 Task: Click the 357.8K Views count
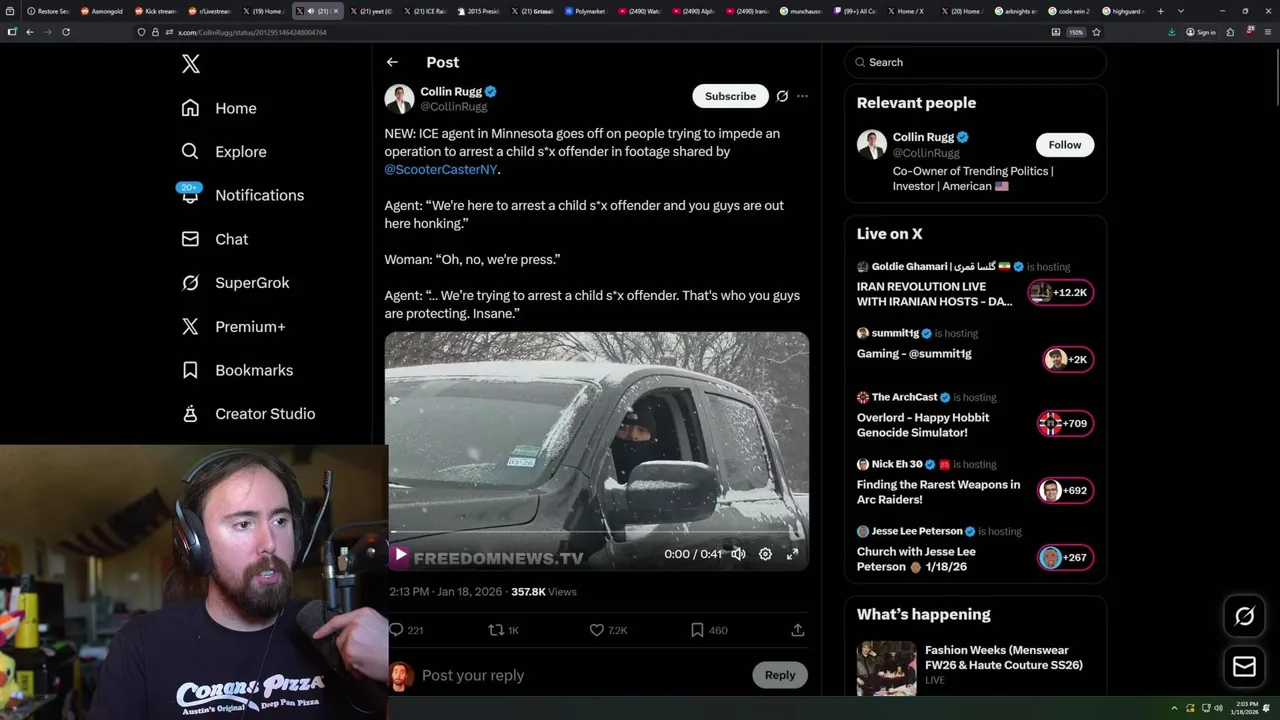pos(544,592)
